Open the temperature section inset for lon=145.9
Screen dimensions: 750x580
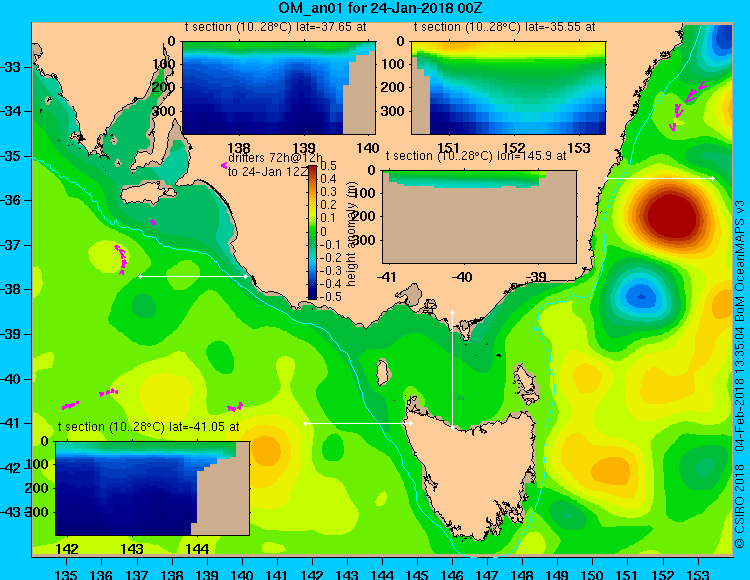(479, 217)
